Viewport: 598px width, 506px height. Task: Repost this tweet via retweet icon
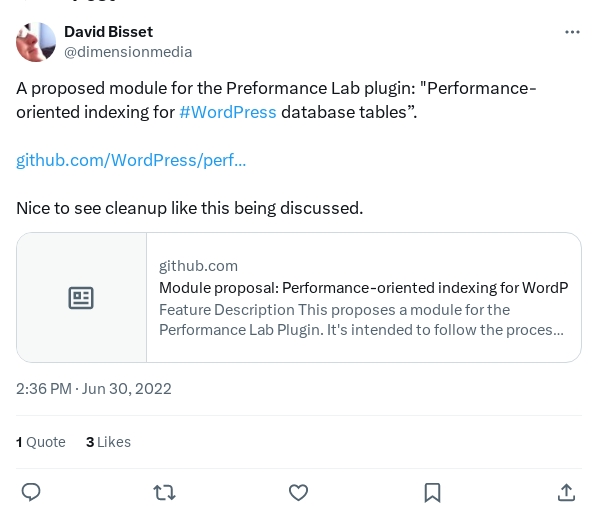164,492
